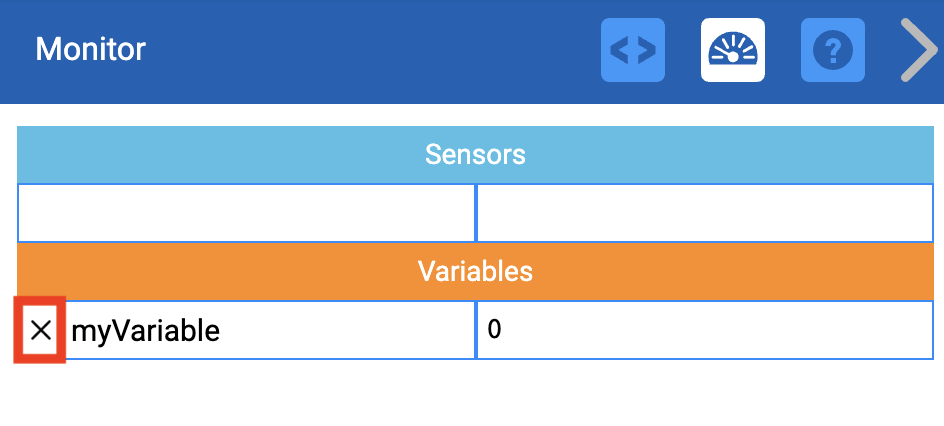The width and height of the screenshot is (944, 426).
Task: Show the block code with the angle-brackets button
Action: [632, 50]
